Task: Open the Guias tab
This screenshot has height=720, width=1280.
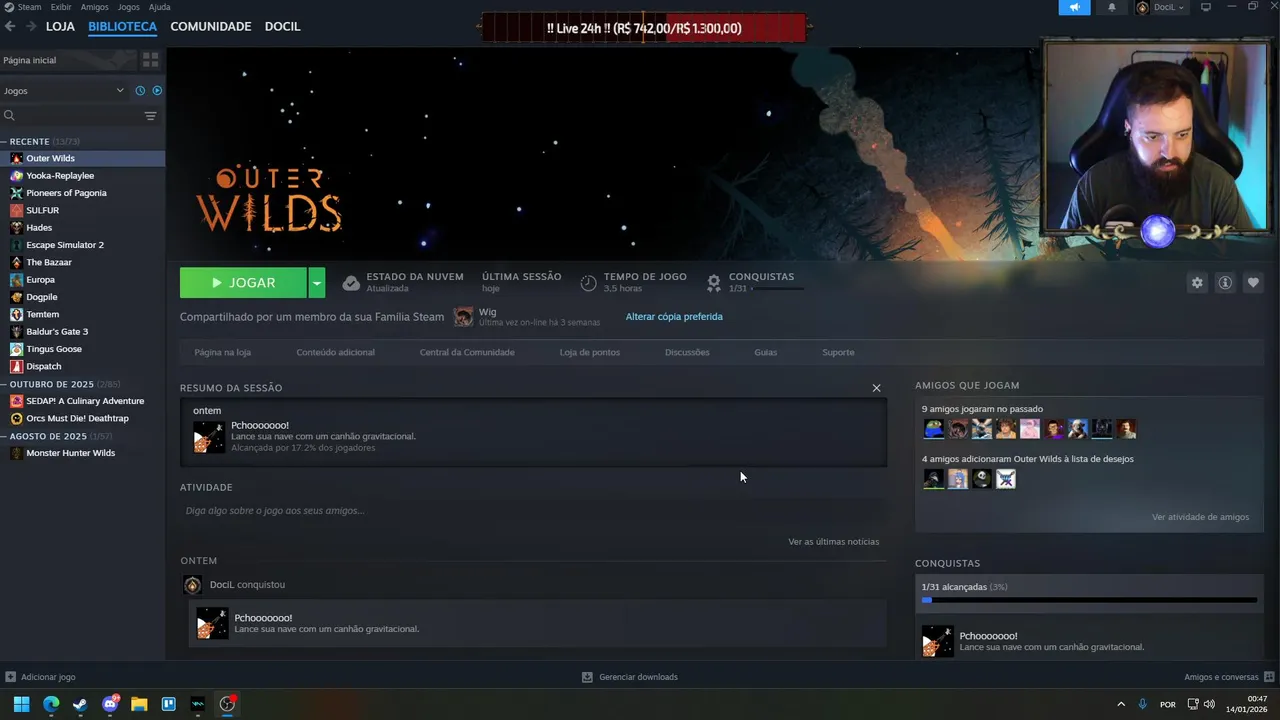Action: click(765, 352)
